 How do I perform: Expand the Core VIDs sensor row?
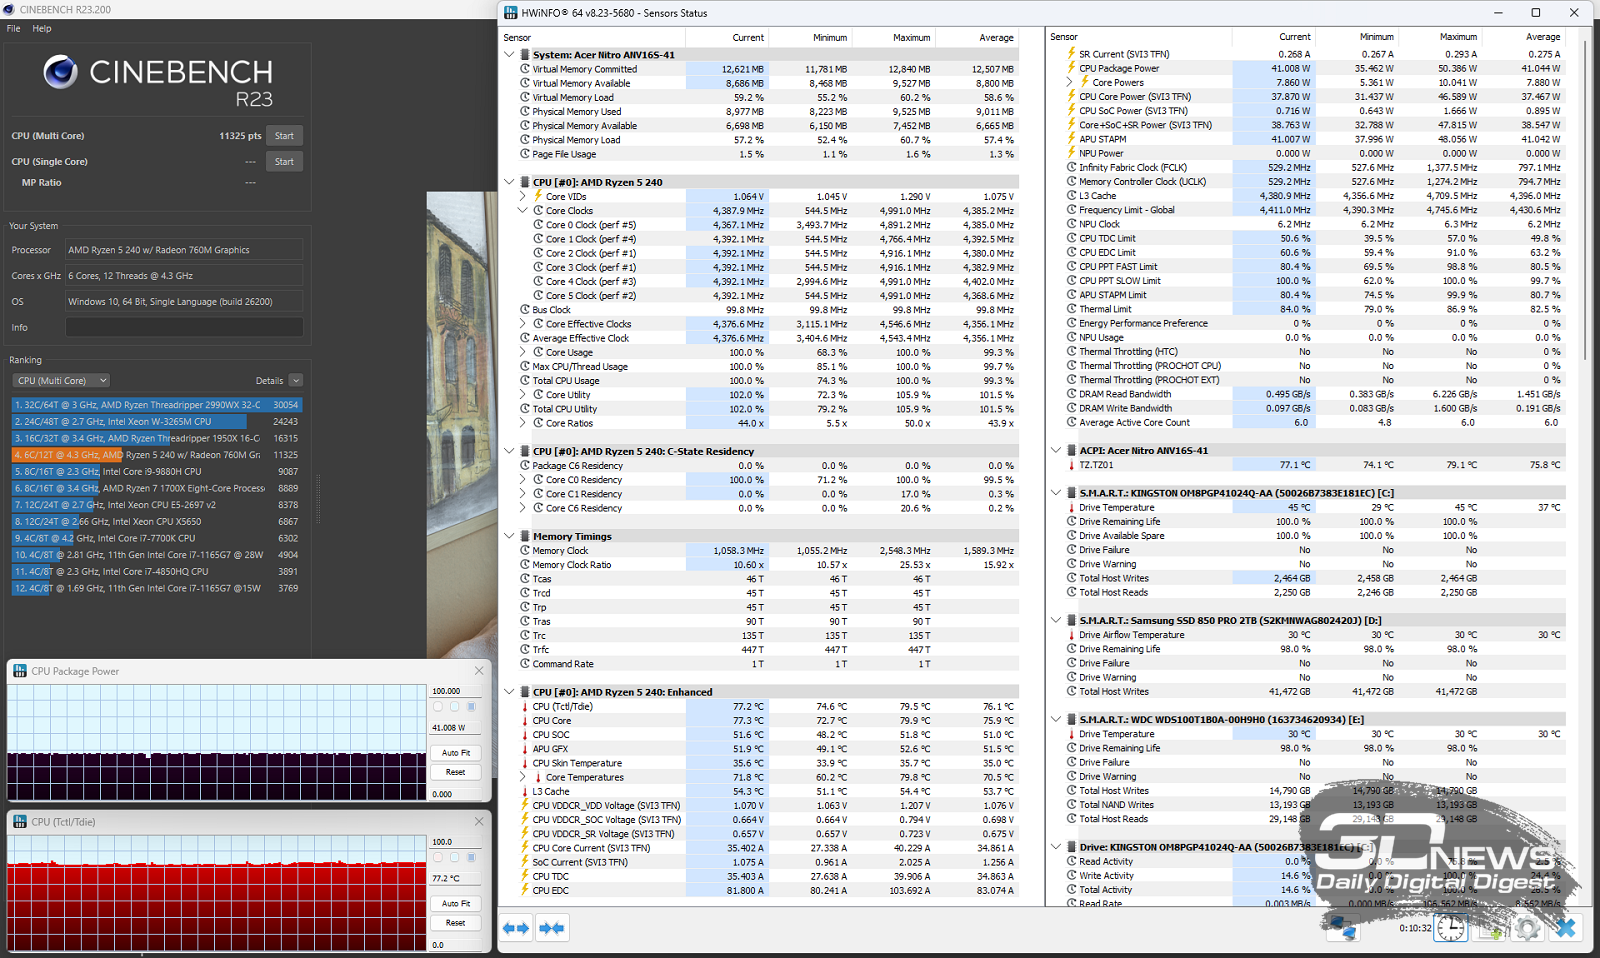coord(522,197)
